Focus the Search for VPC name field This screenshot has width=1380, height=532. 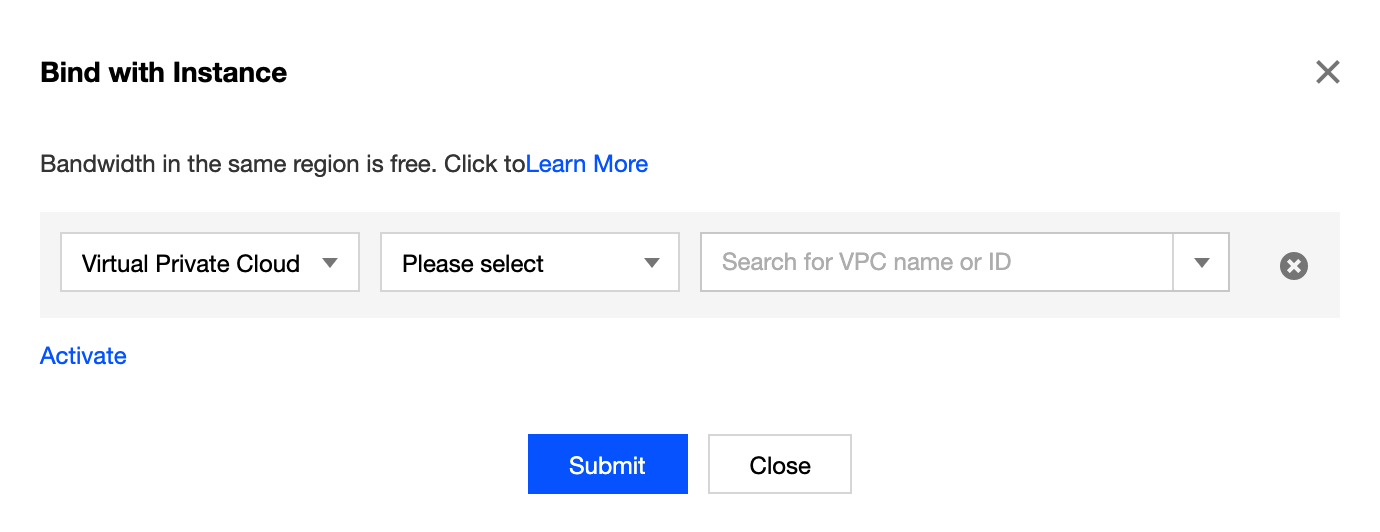tap(936, 263)
